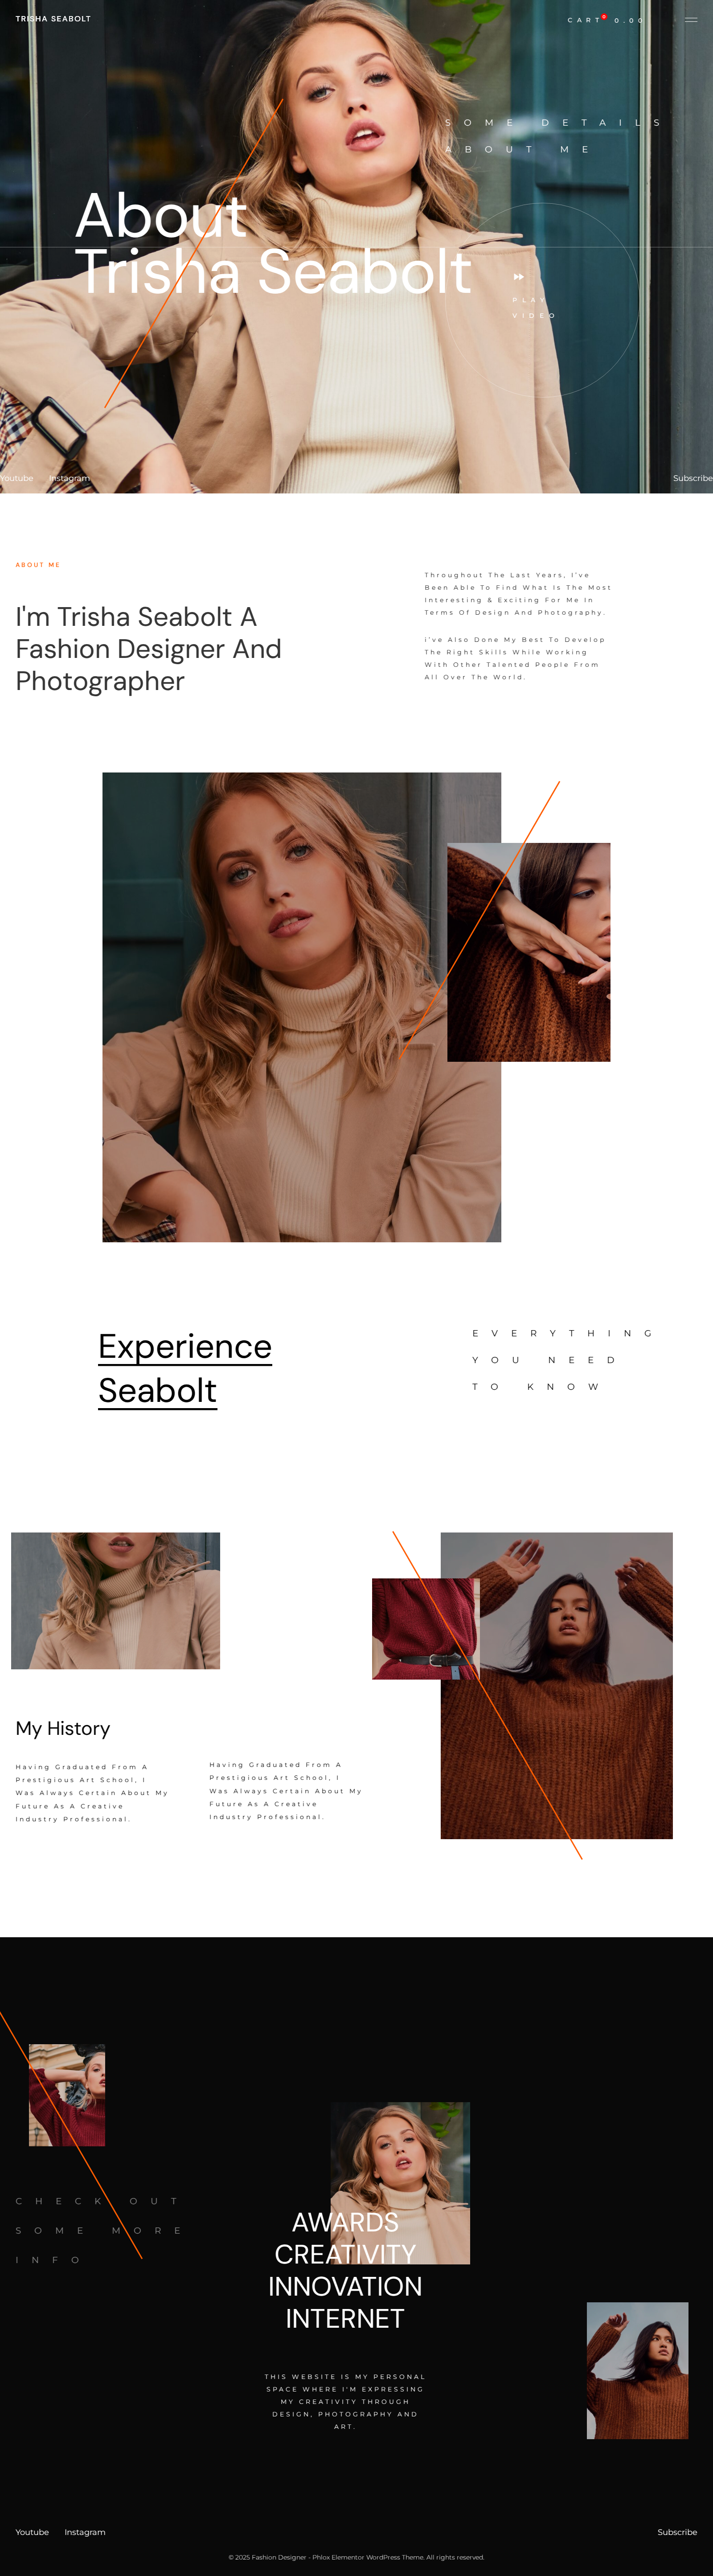
Task: Open the hamburger menu icon
Action: [691, 20]
